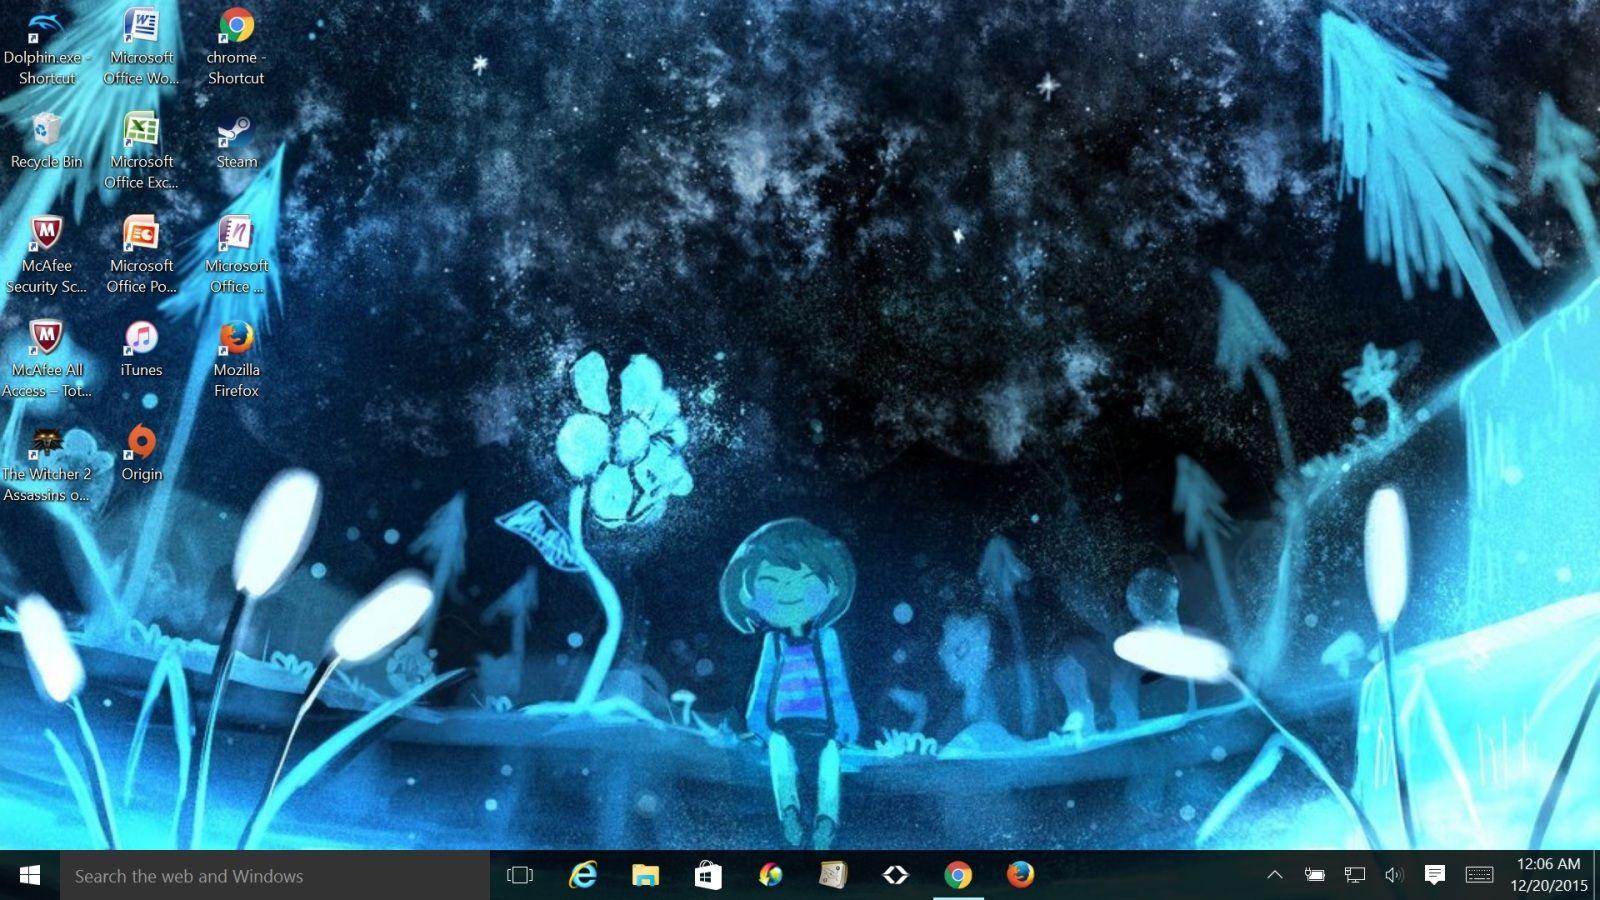The height and width of the screenshot is (900, 1600).
Task: Select the Steam desktop icon
Action: (236, 141)
